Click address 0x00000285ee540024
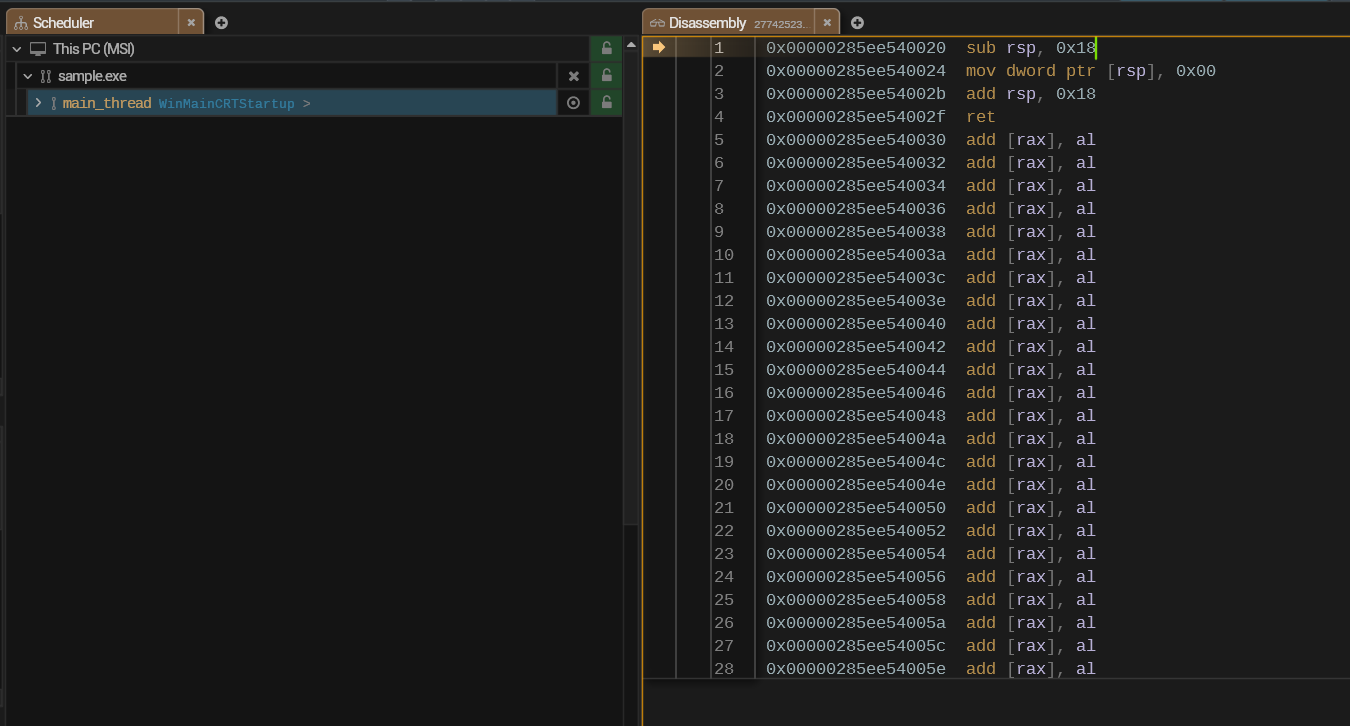The image size is (1350, 726). (x=856, y=71)
